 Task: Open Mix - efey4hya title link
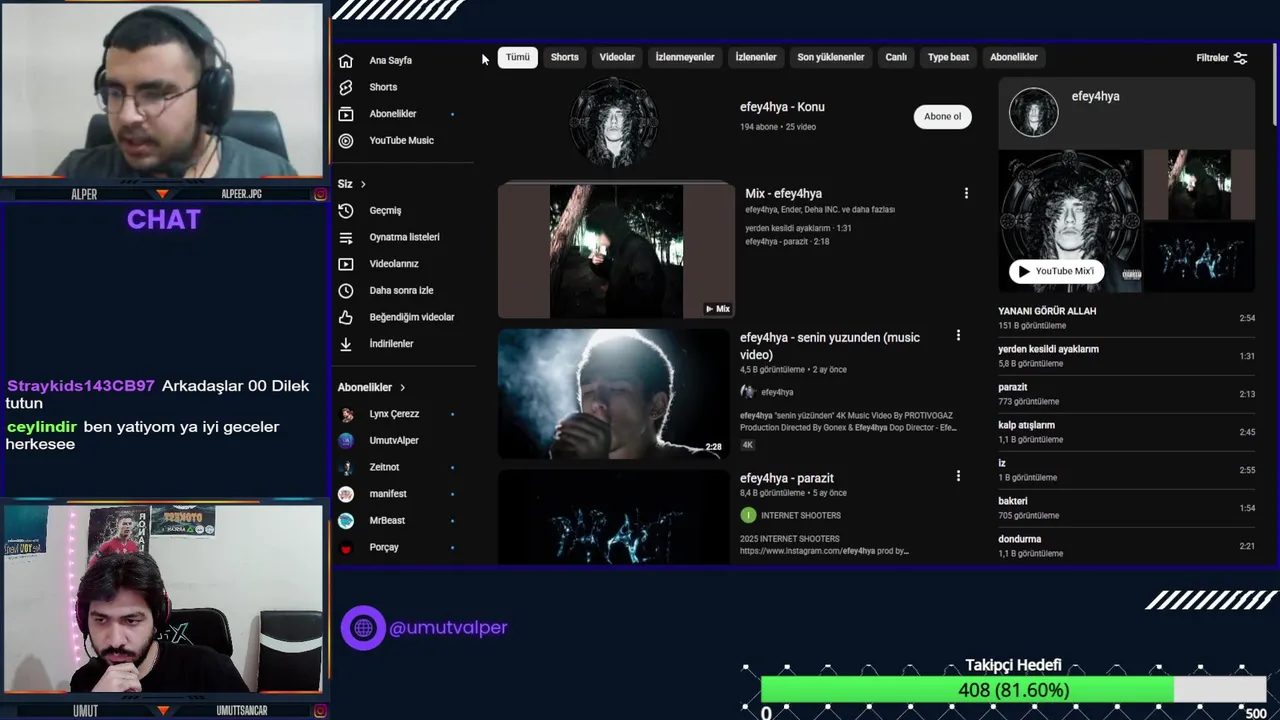783,194
